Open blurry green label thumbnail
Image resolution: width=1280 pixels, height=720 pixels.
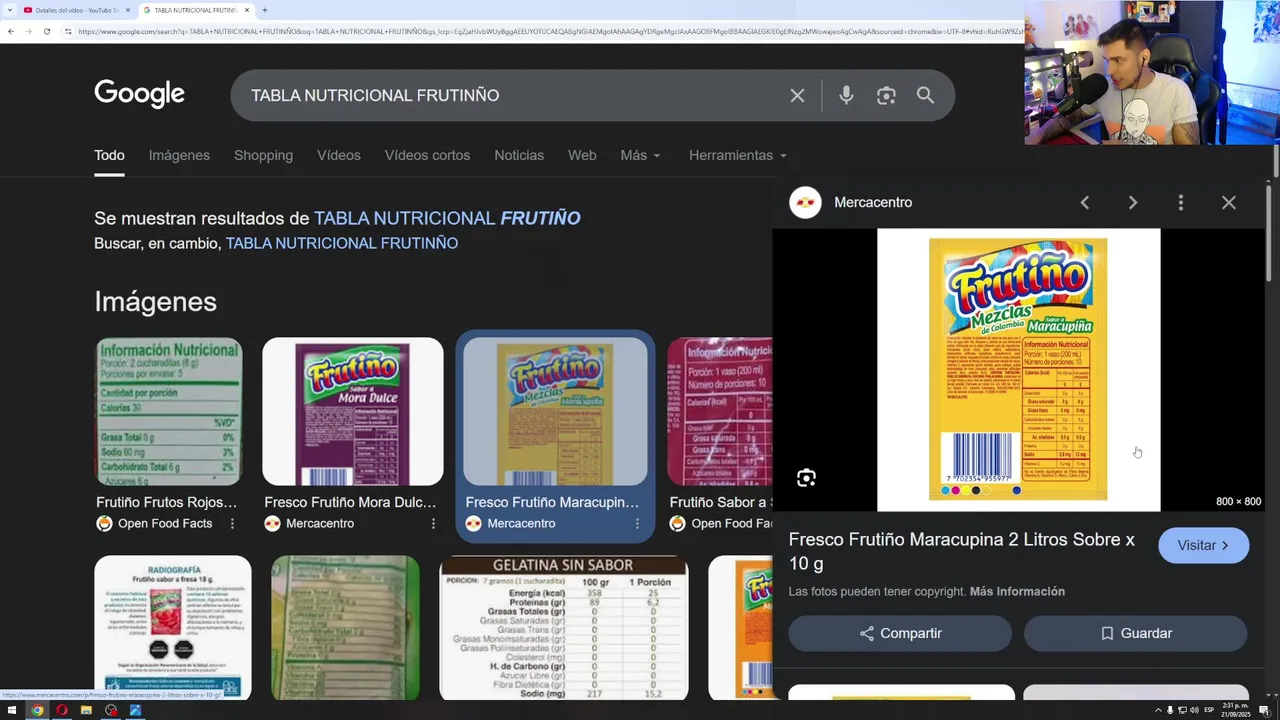[x=345, y=628]
